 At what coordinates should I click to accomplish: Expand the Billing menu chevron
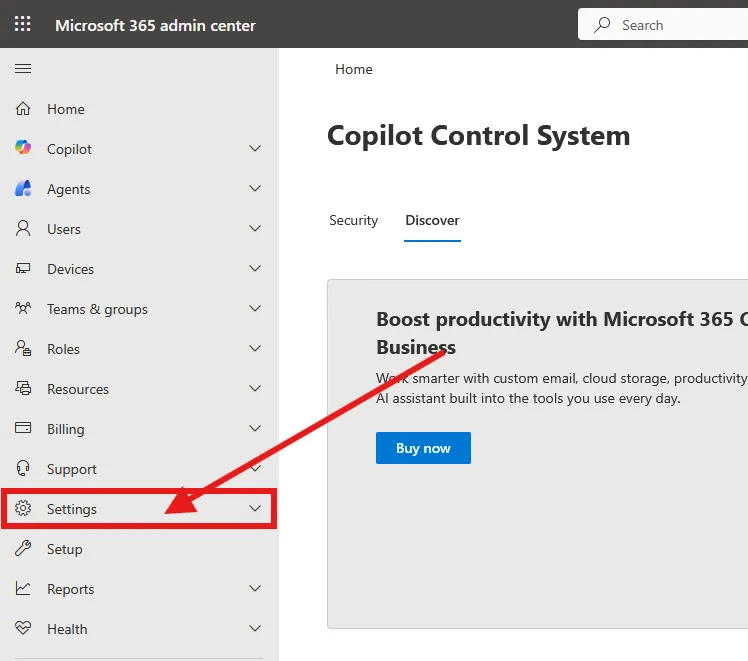(x=255, y=429)
